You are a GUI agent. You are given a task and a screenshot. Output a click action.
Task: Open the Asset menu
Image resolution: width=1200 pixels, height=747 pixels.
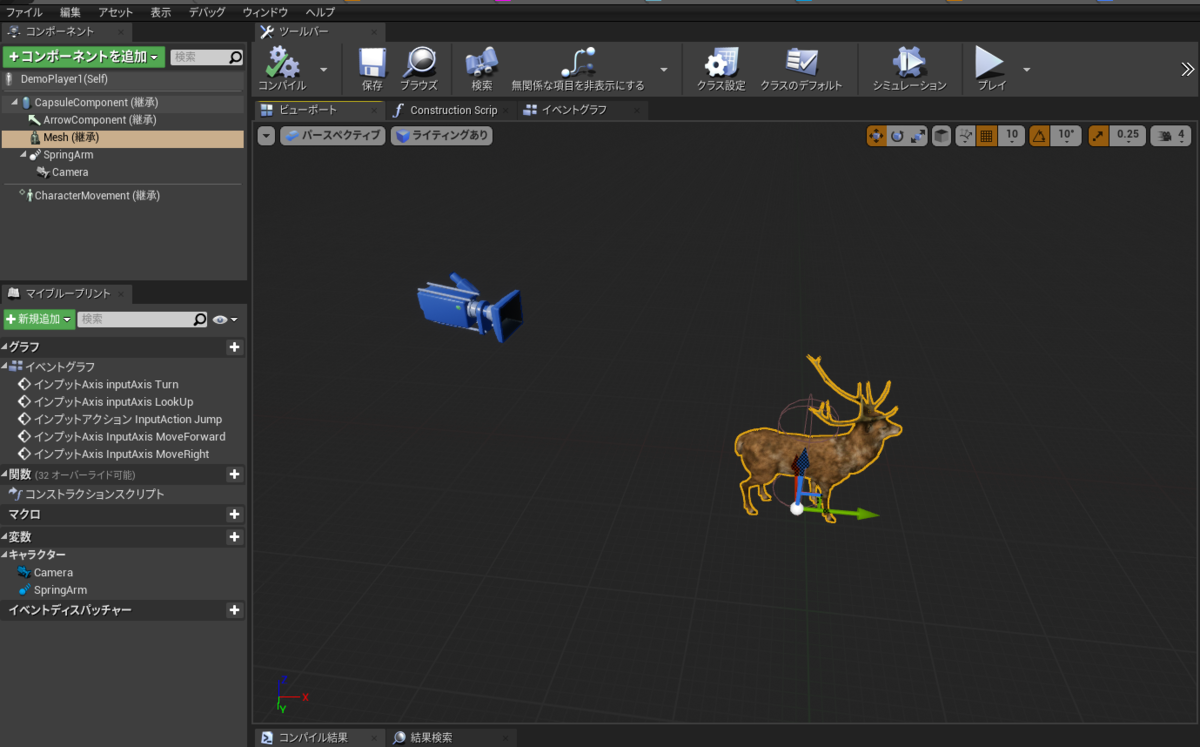[x=115, y=12]
